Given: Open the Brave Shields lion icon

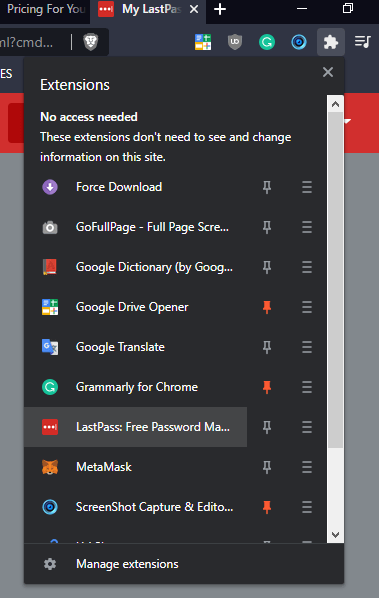Looking at the screenshot, I should point(91,42).
